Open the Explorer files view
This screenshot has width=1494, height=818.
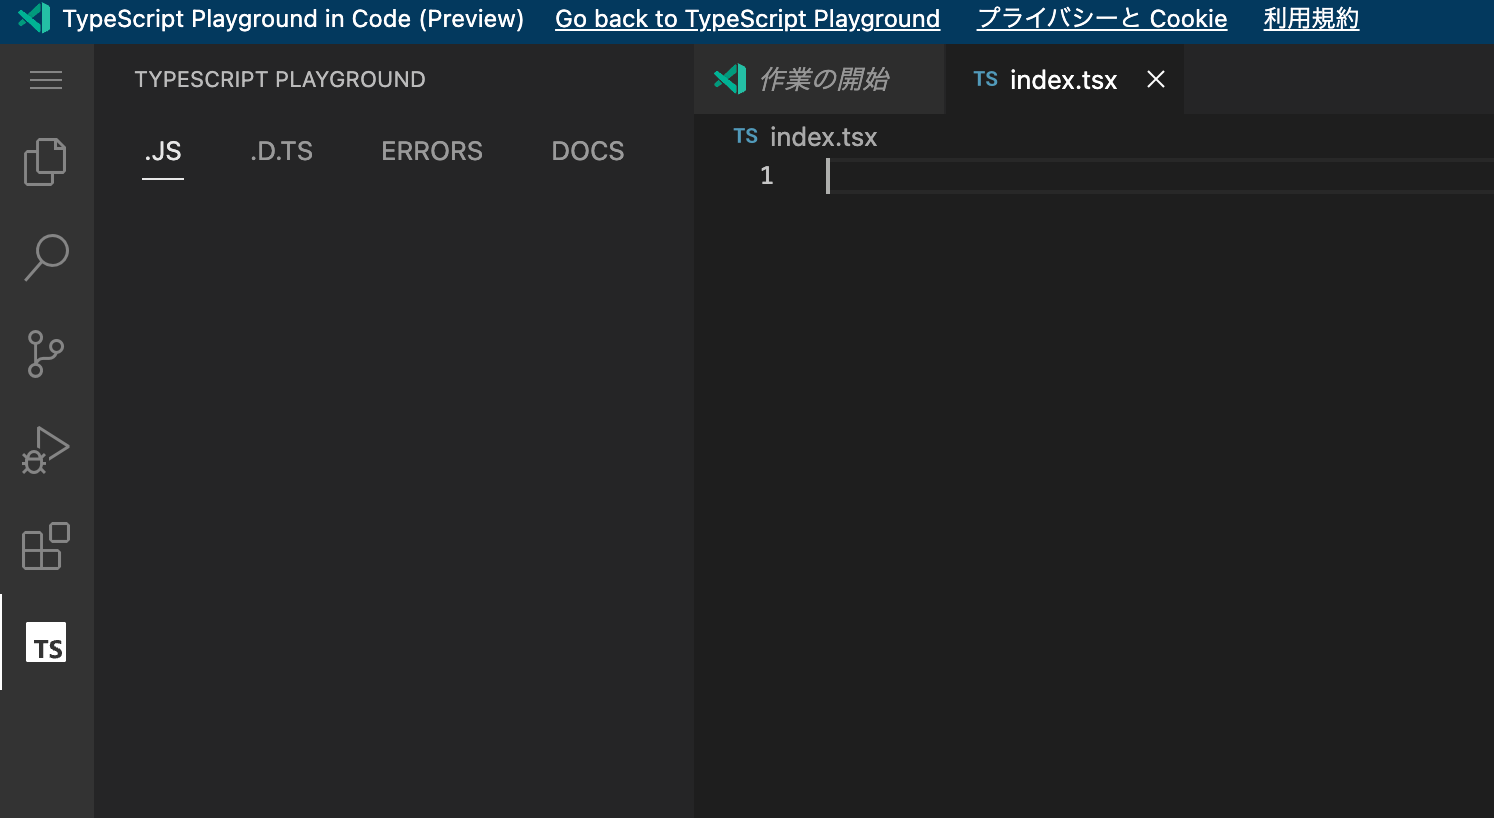(x=46, y=161)
